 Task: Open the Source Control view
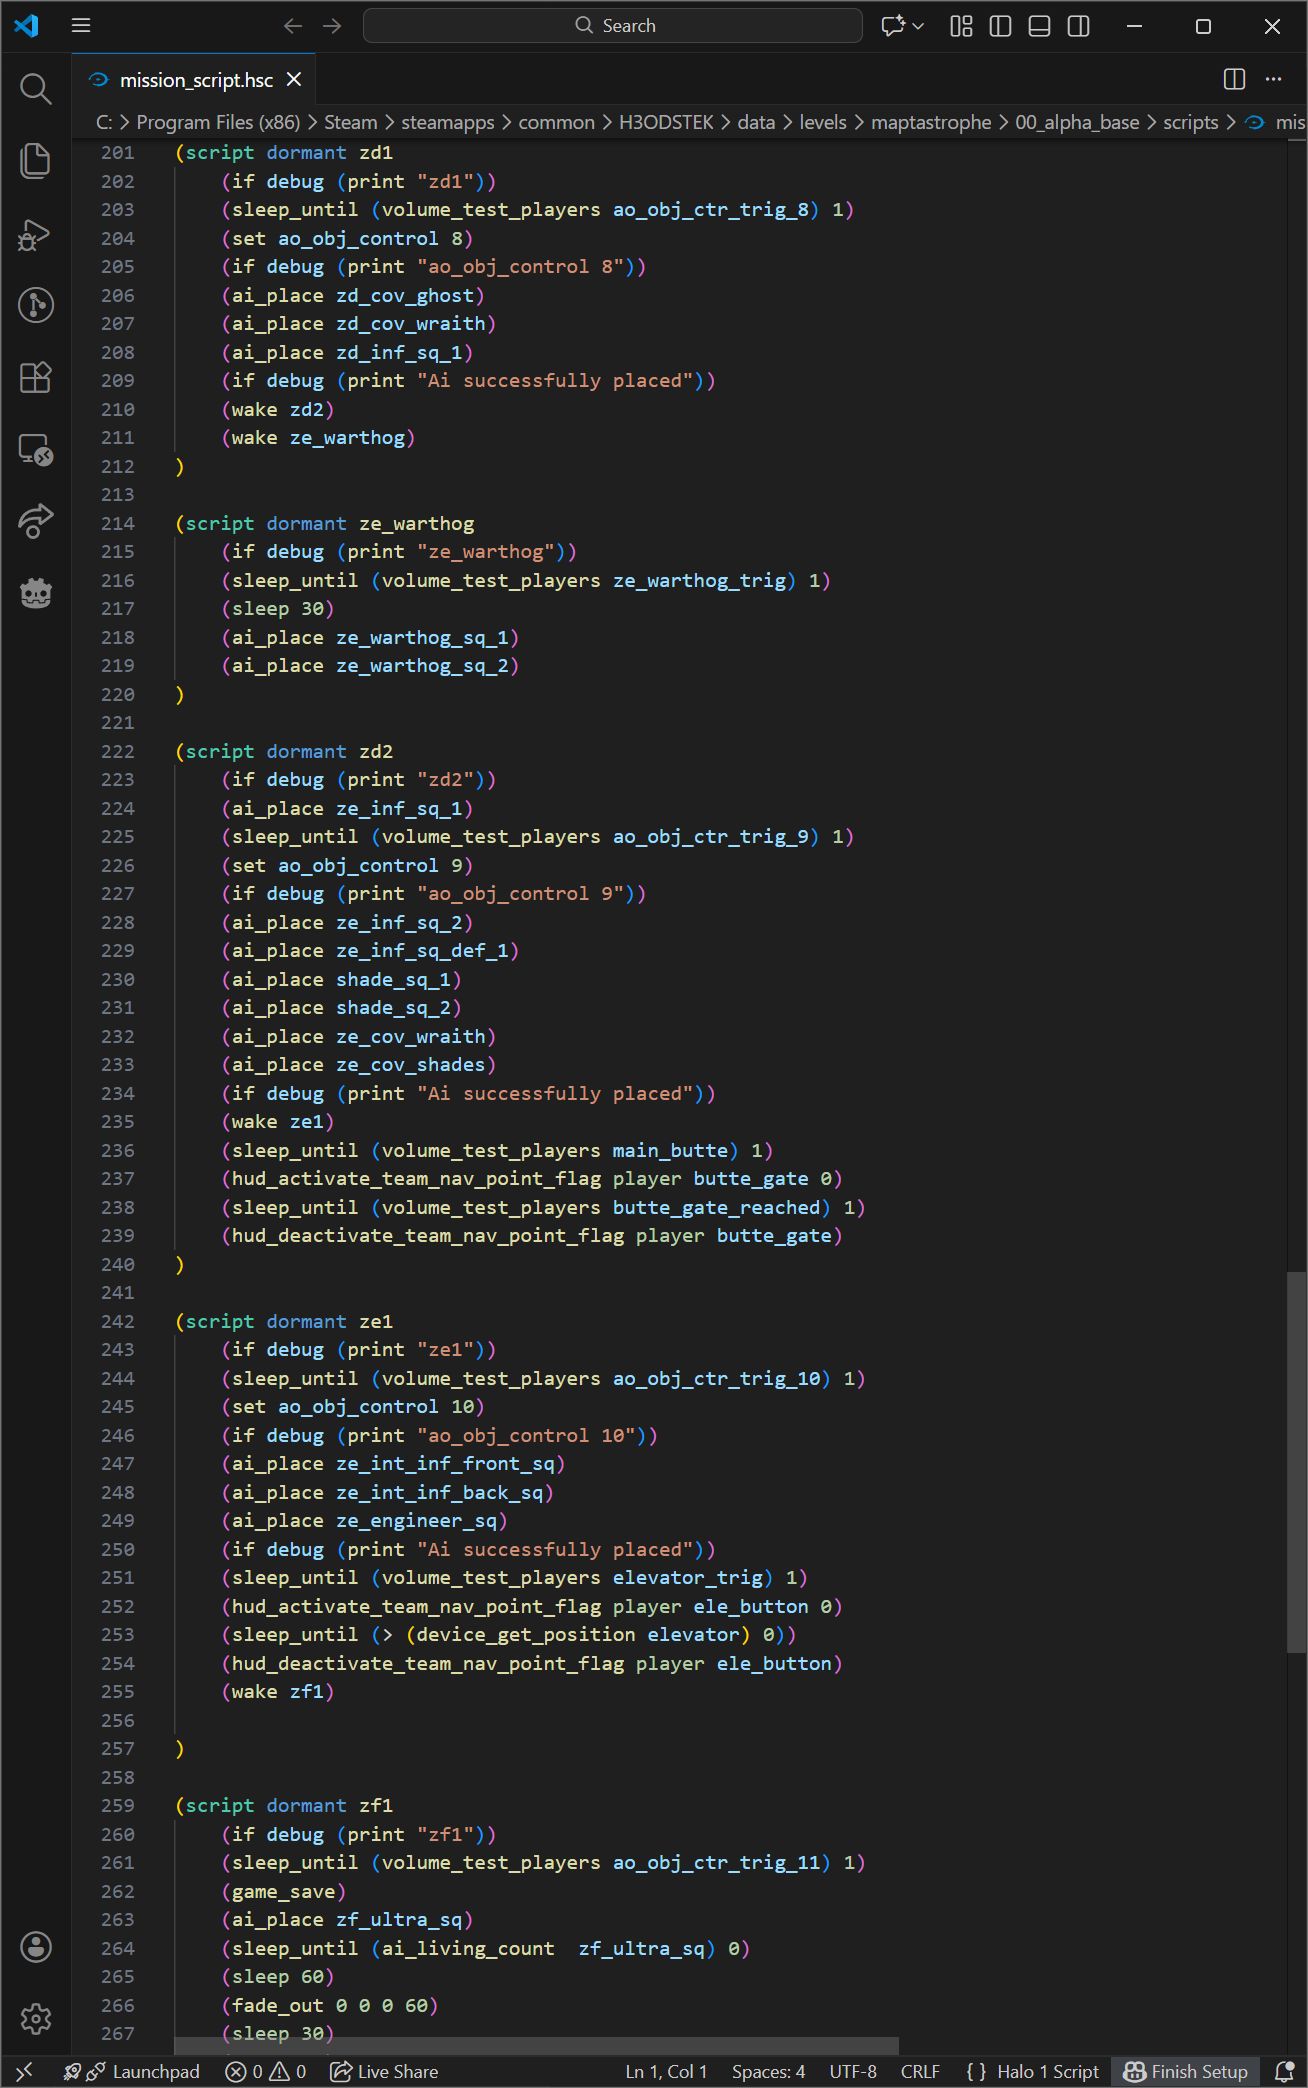(x=36, y=305)
